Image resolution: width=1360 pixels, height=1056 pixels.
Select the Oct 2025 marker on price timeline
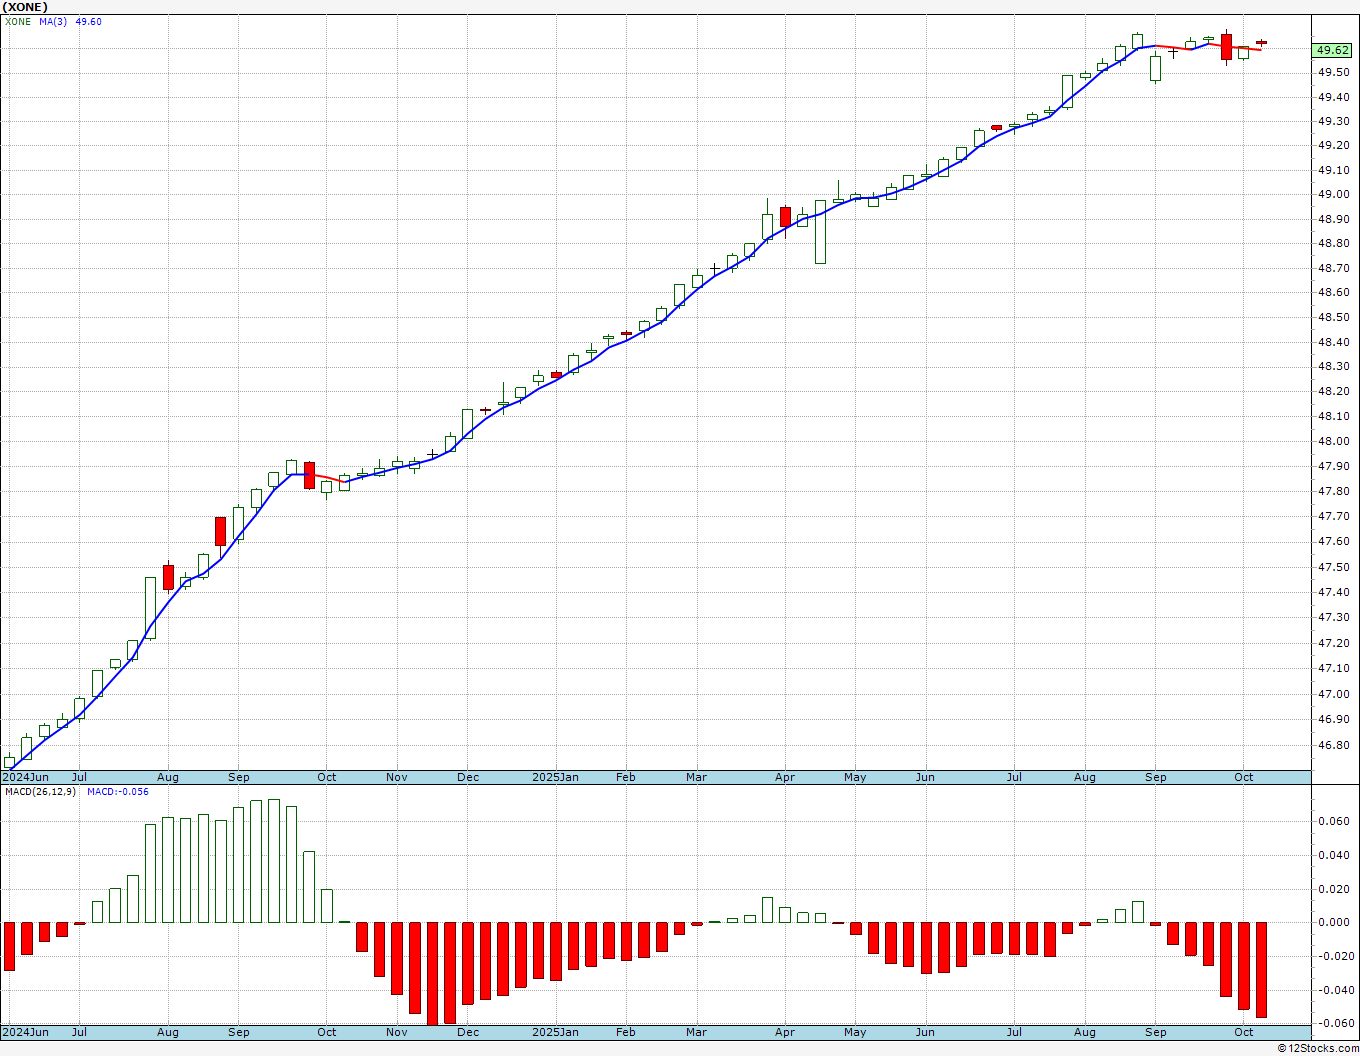tap(1244, 777)
